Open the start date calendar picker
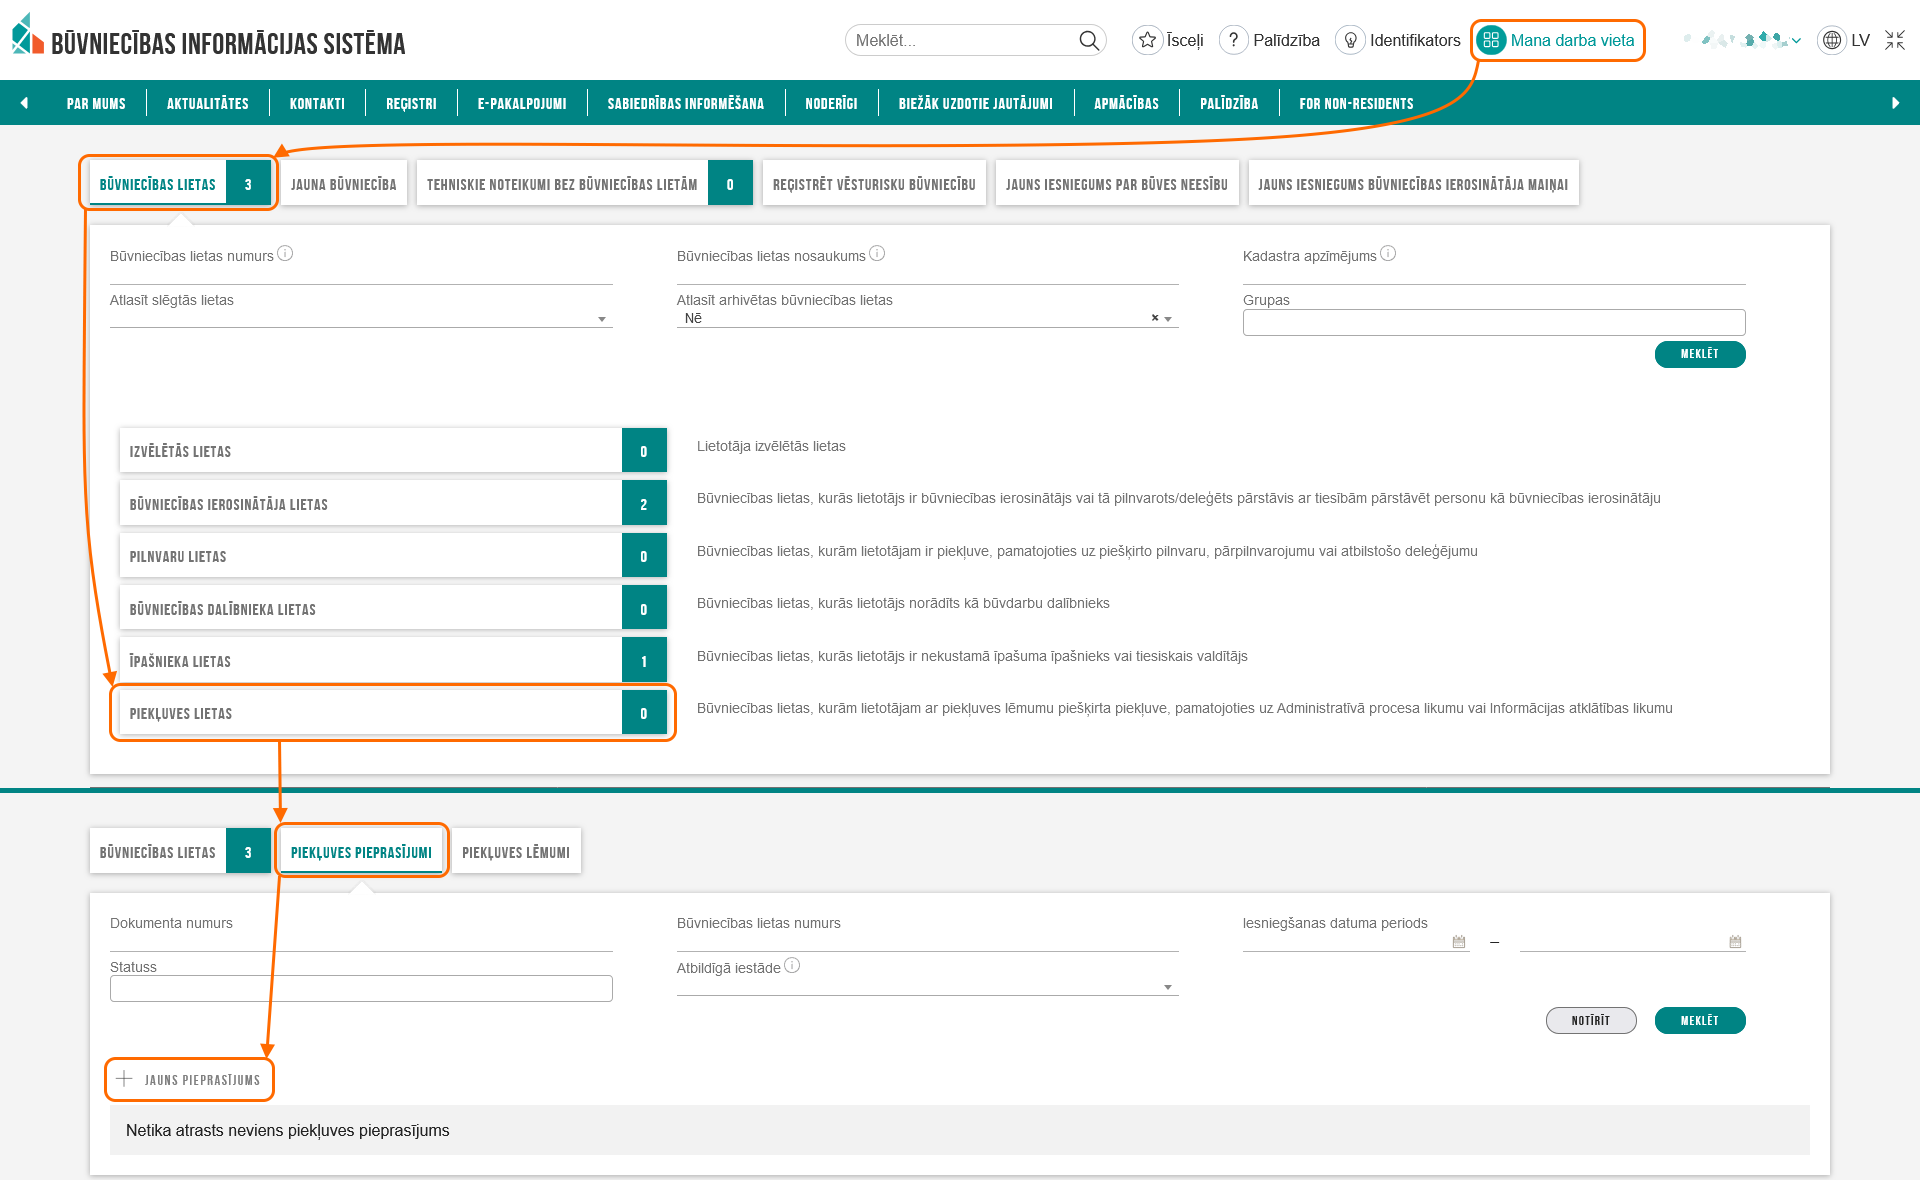This screenshot has width=1920, height=1180. coord(1458,941)
